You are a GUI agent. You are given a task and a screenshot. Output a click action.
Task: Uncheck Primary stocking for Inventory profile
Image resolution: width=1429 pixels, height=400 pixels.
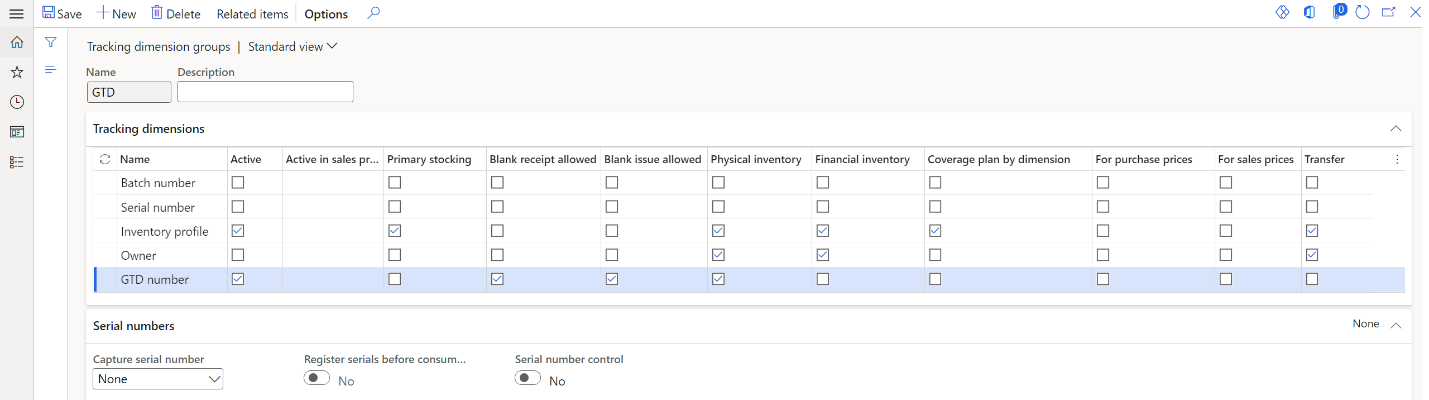pos(394,231)
